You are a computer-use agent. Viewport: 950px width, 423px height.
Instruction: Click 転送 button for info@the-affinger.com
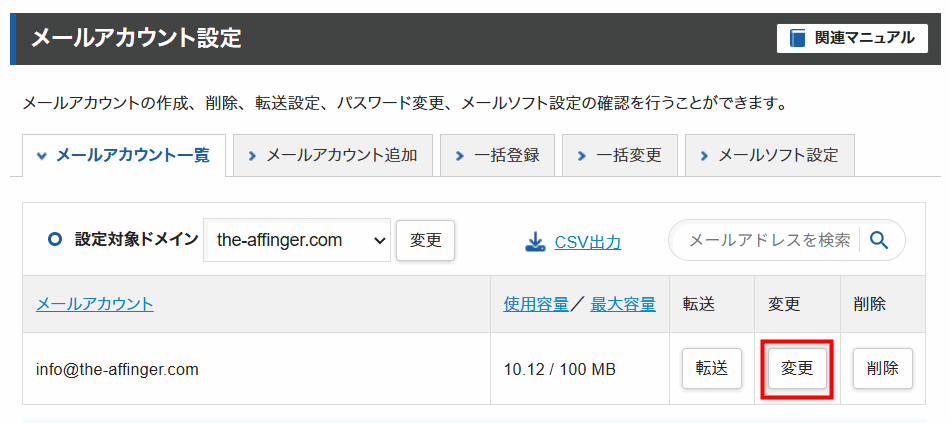[x=712, y=368]
